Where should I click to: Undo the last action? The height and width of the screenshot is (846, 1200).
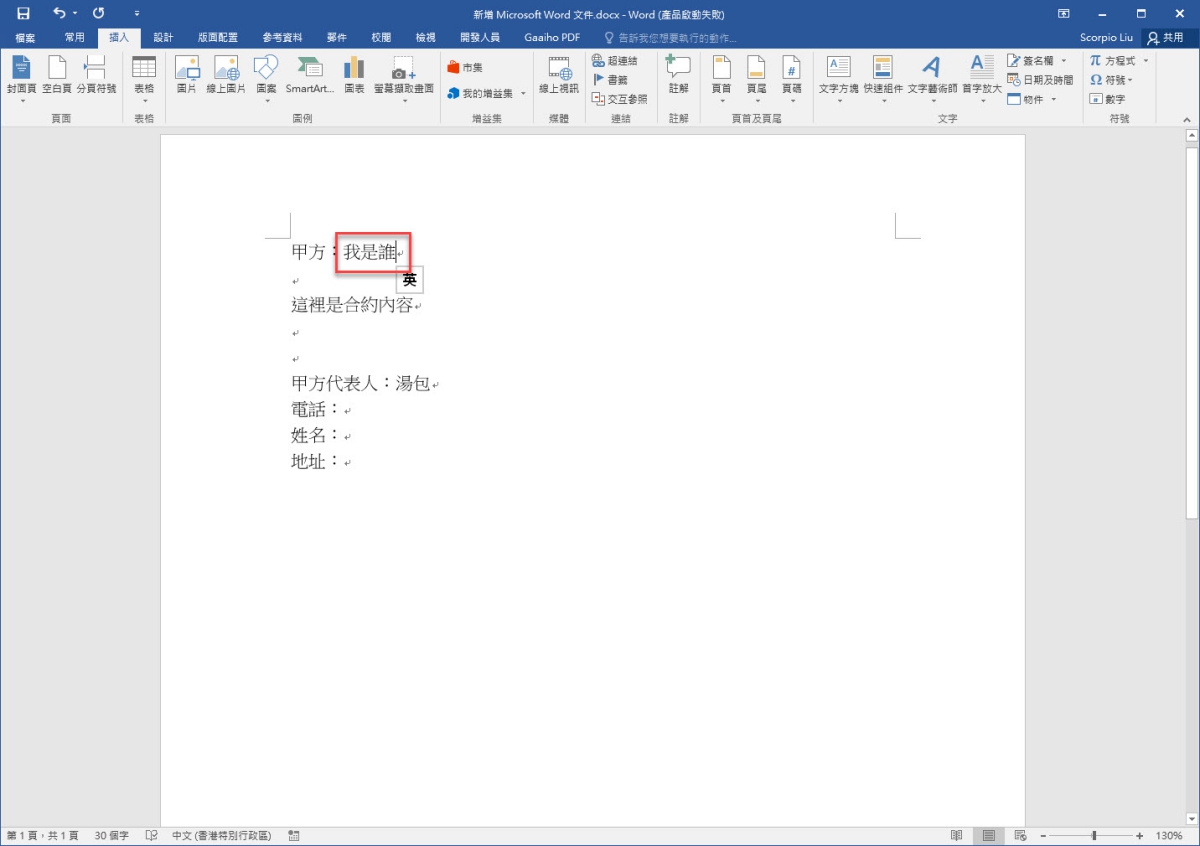tap(59, 14)
